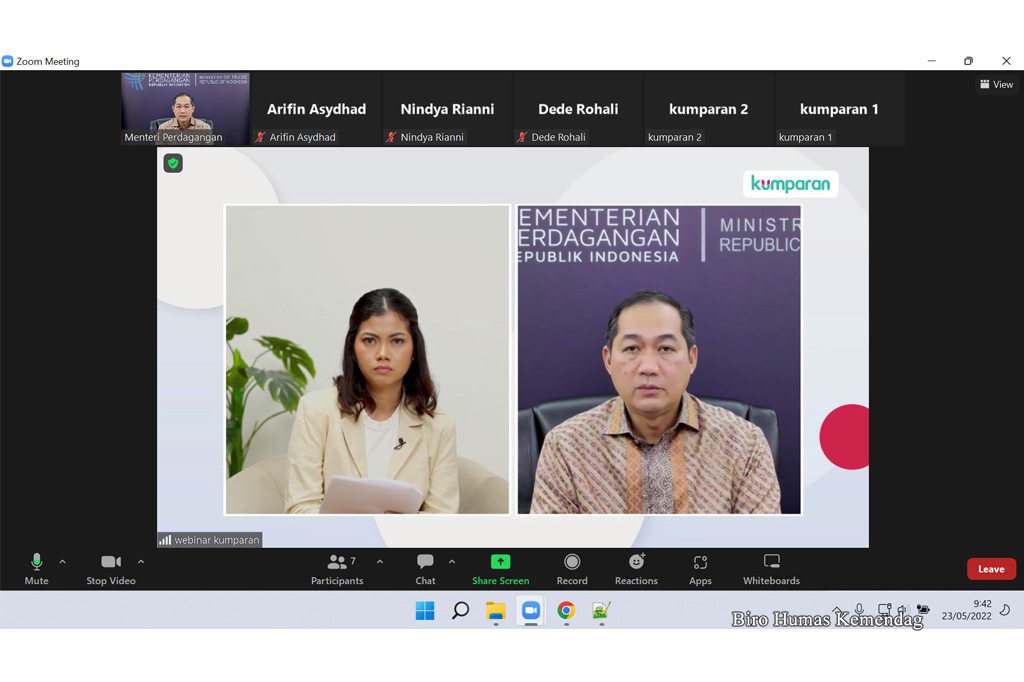Expand video options arrow beside Stop Video
The height and width of the screenshot is (682, 1024).
pyautogui.click(x=141, y=562)
